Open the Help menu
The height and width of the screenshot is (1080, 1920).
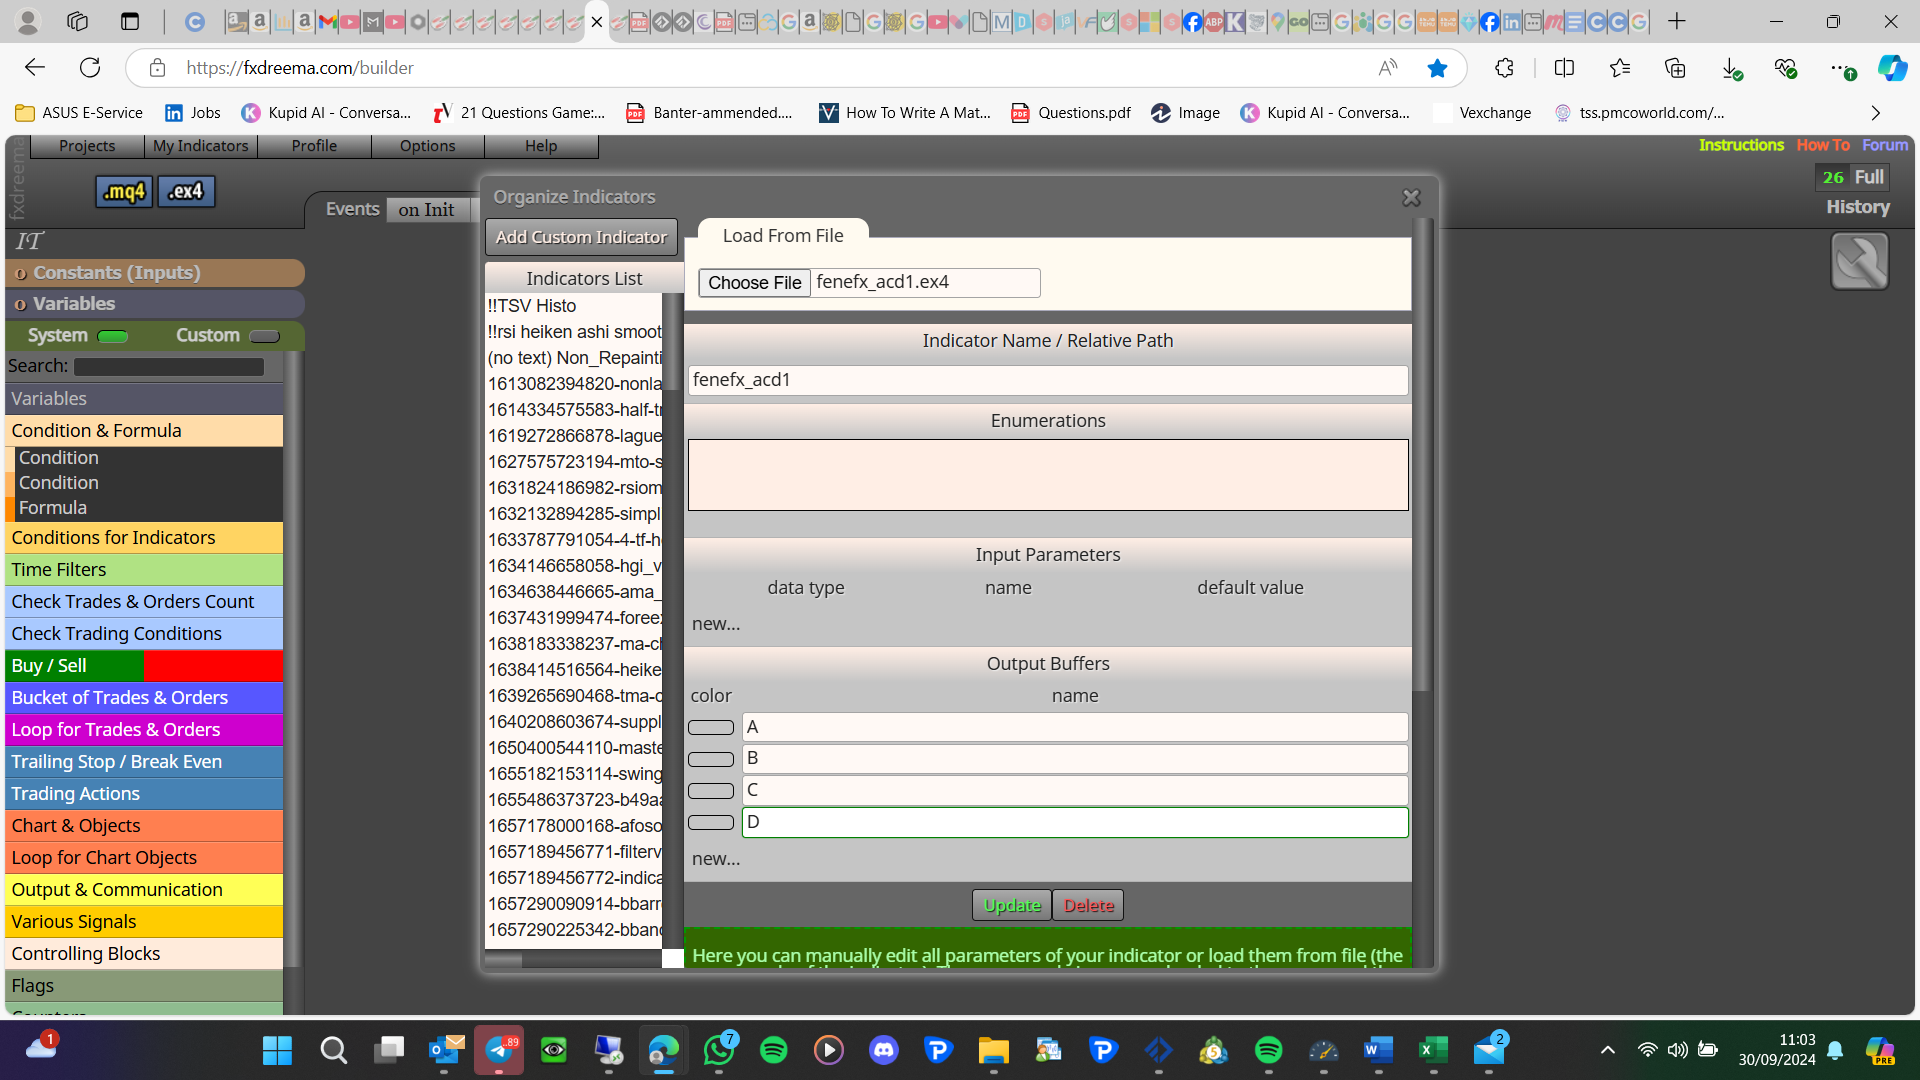click(x=541, y=146)
